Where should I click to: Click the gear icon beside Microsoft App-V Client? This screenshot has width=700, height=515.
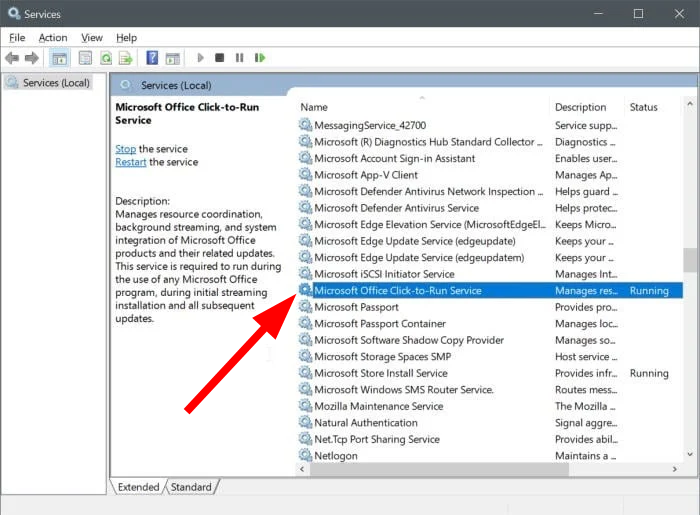pyautogui.click(x=305, y=174)
